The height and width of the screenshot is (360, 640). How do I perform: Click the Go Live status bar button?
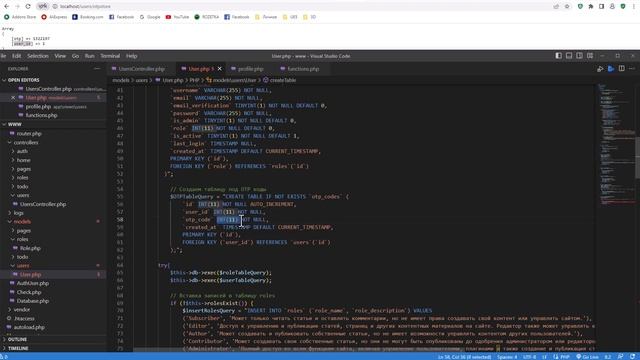click(x=587, y=357)
